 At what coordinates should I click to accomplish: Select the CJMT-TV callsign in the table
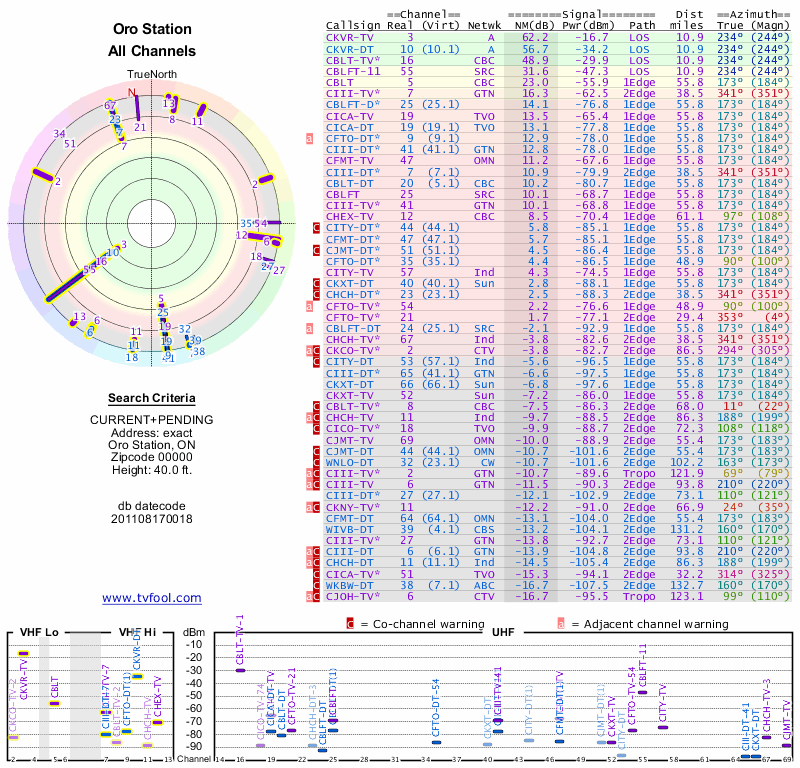click(x=349, y=440)
